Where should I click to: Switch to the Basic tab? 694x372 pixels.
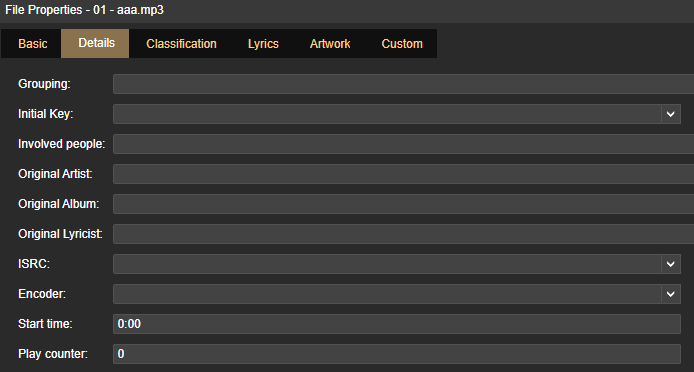pos(32,44)
